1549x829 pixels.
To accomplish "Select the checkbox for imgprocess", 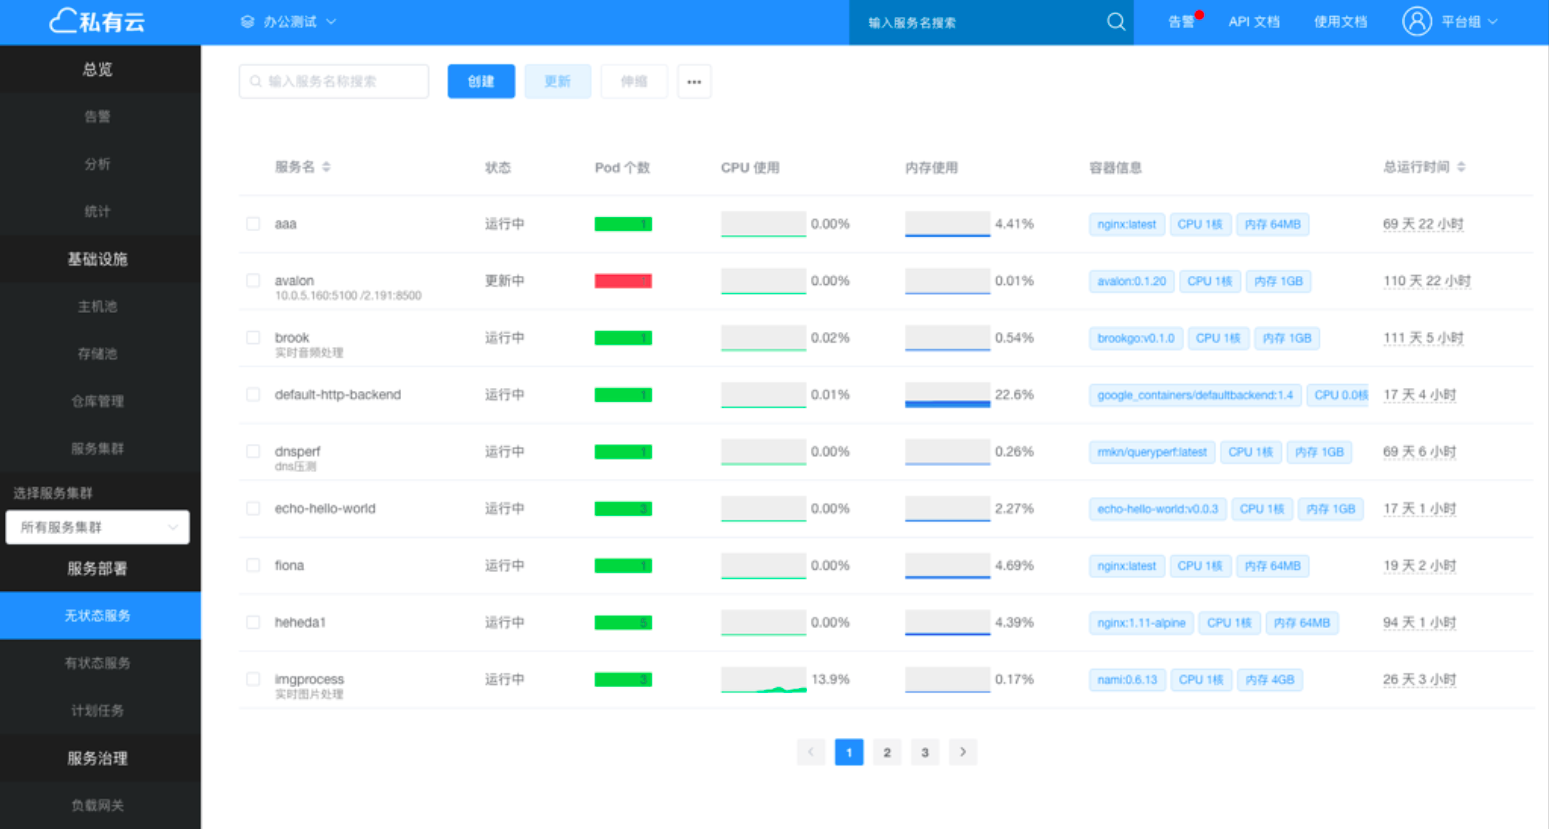I will [x=253, y=680].
